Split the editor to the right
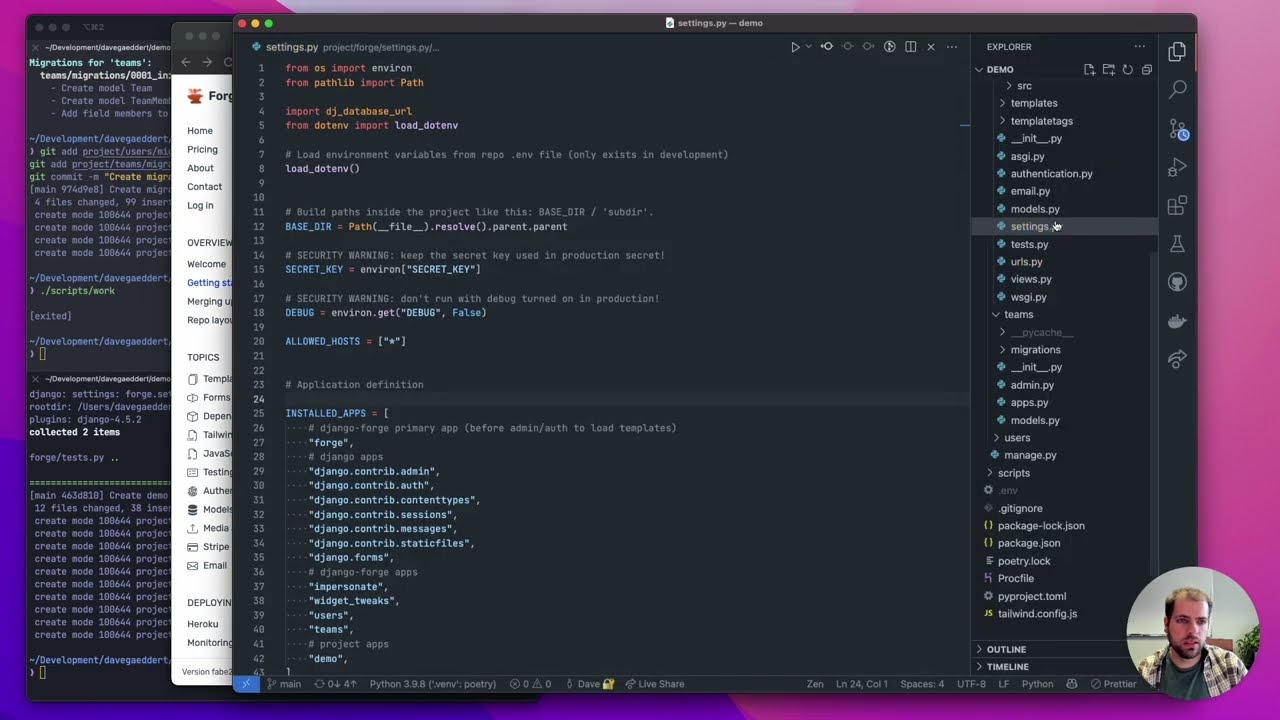The image size is (1280, 720). click(910, 47)
